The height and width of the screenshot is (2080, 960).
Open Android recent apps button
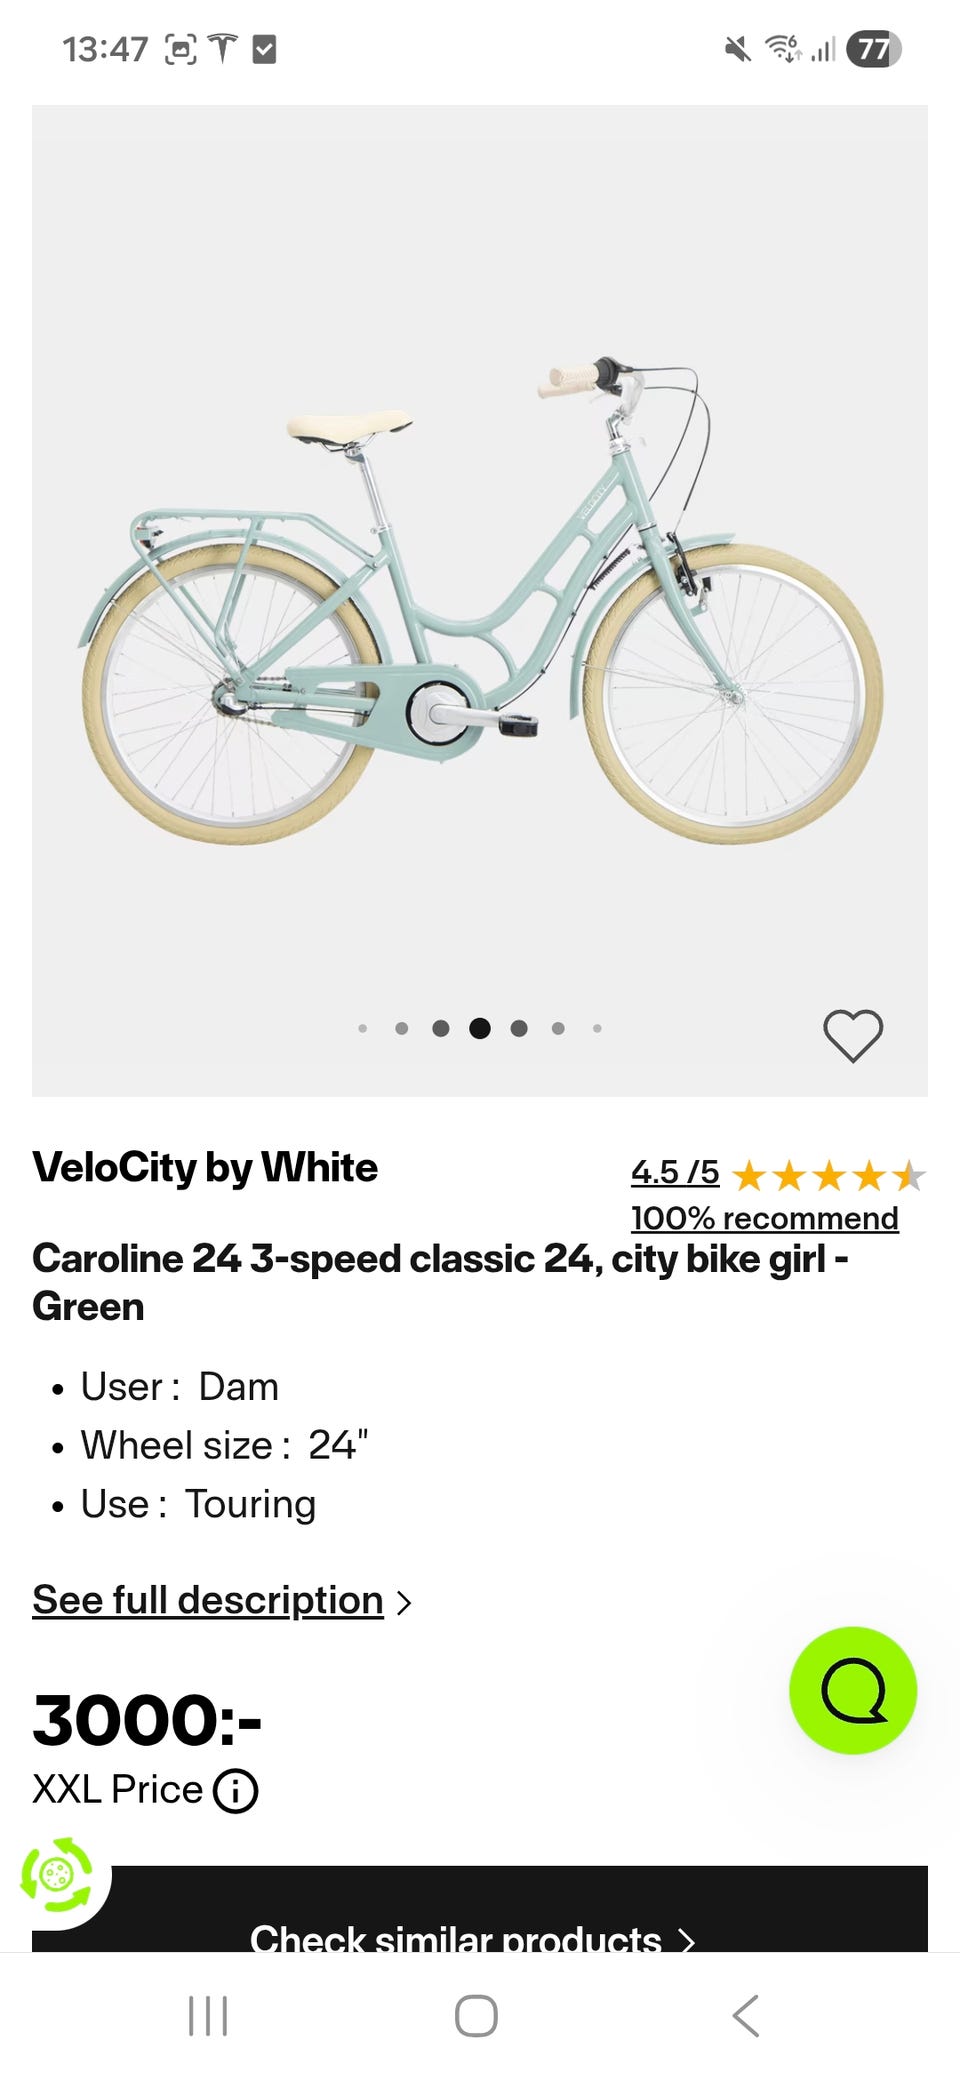208,2016
